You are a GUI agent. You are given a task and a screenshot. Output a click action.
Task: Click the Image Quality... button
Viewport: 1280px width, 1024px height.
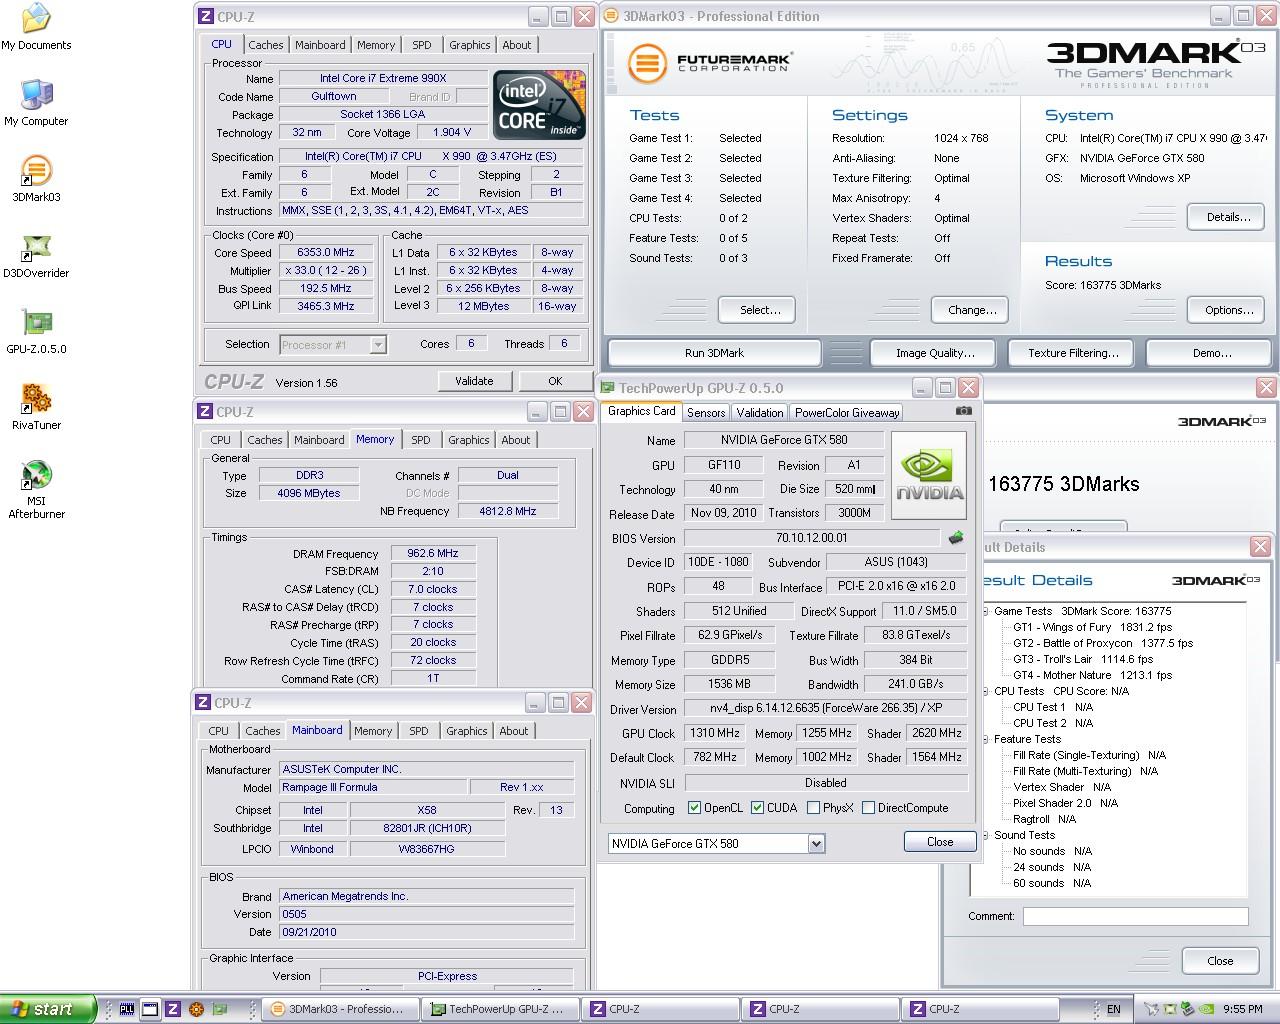[x=935, y=353]
